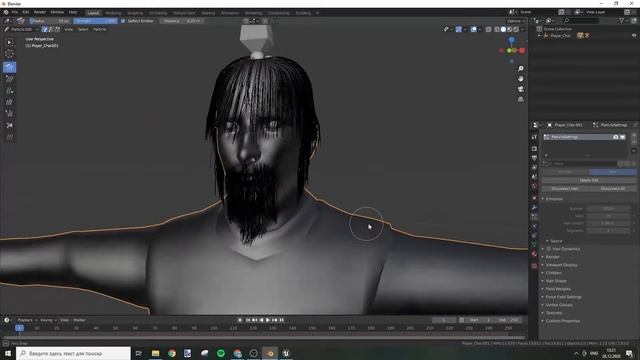Open the timeline Playback dropdown
The image size is (640, 360).
(27, 320)
